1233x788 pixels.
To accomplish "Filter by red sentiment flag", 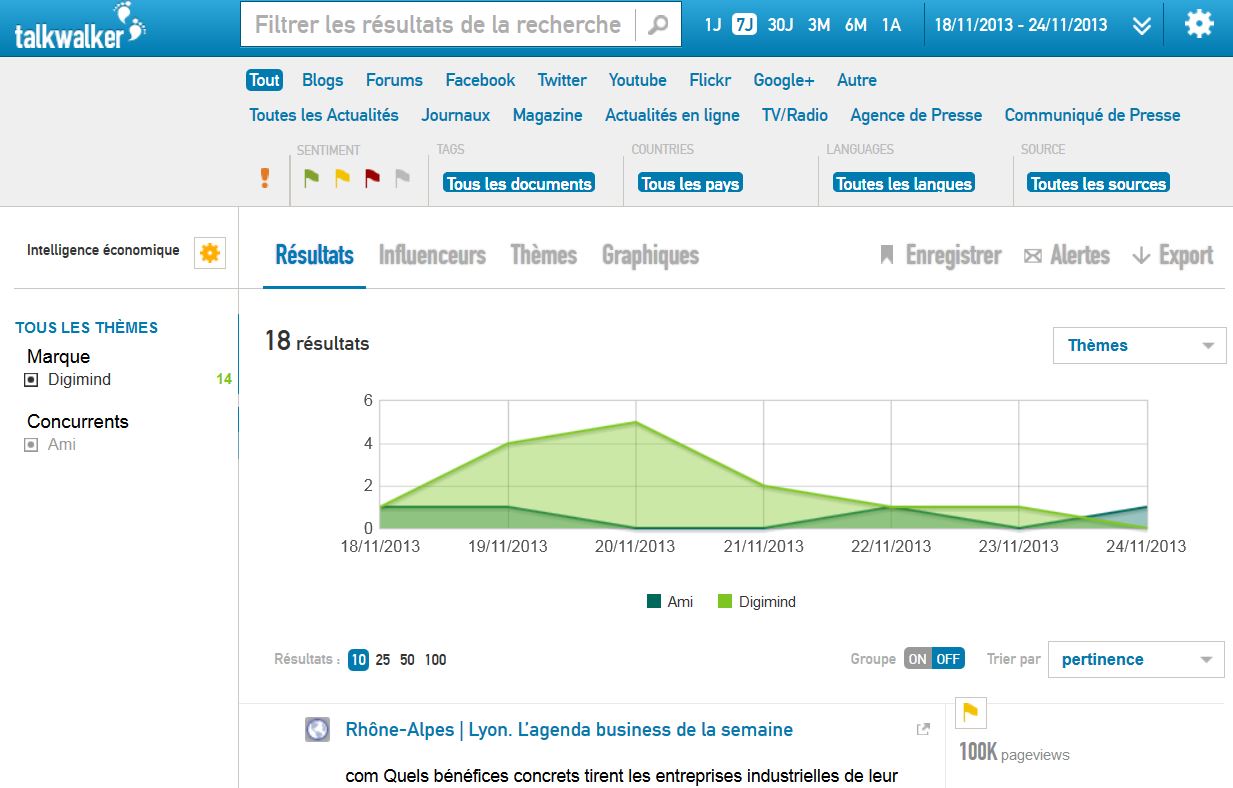I will 372,179.
